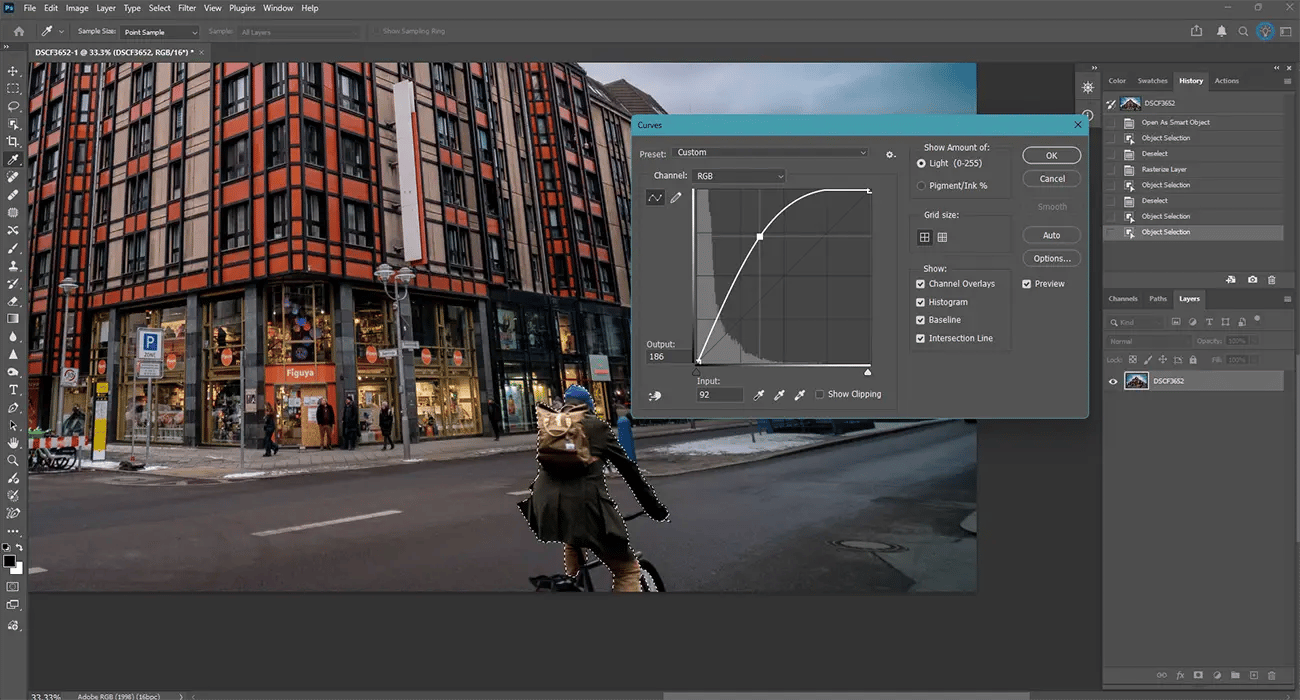
Task: Pick the black point eyedropper in Curves
Action: tap(760, 396)
